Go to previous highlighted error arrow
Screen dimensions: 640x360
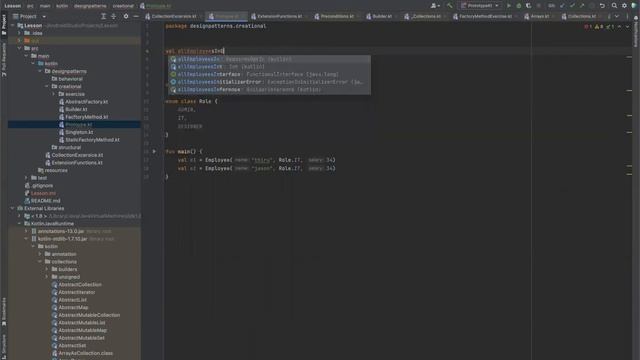(x=620, y=27)
